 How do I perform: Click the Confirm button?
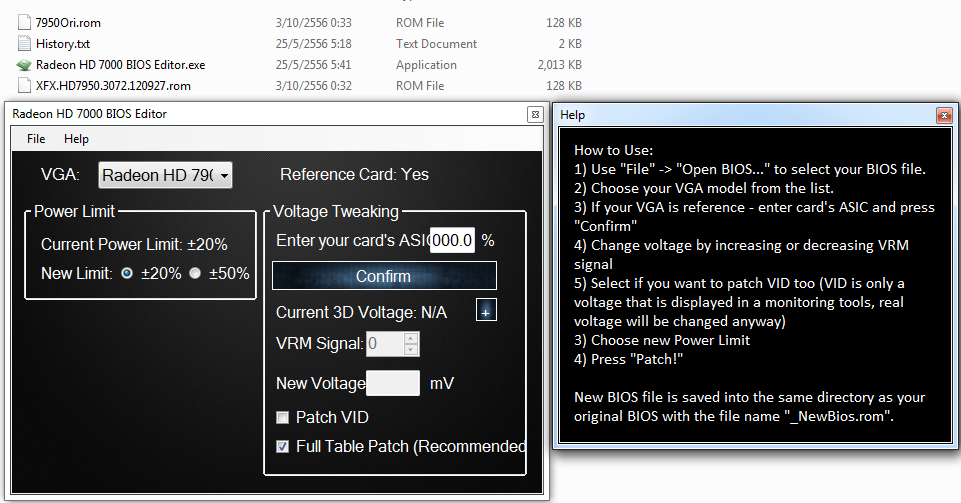pos(384,276)
